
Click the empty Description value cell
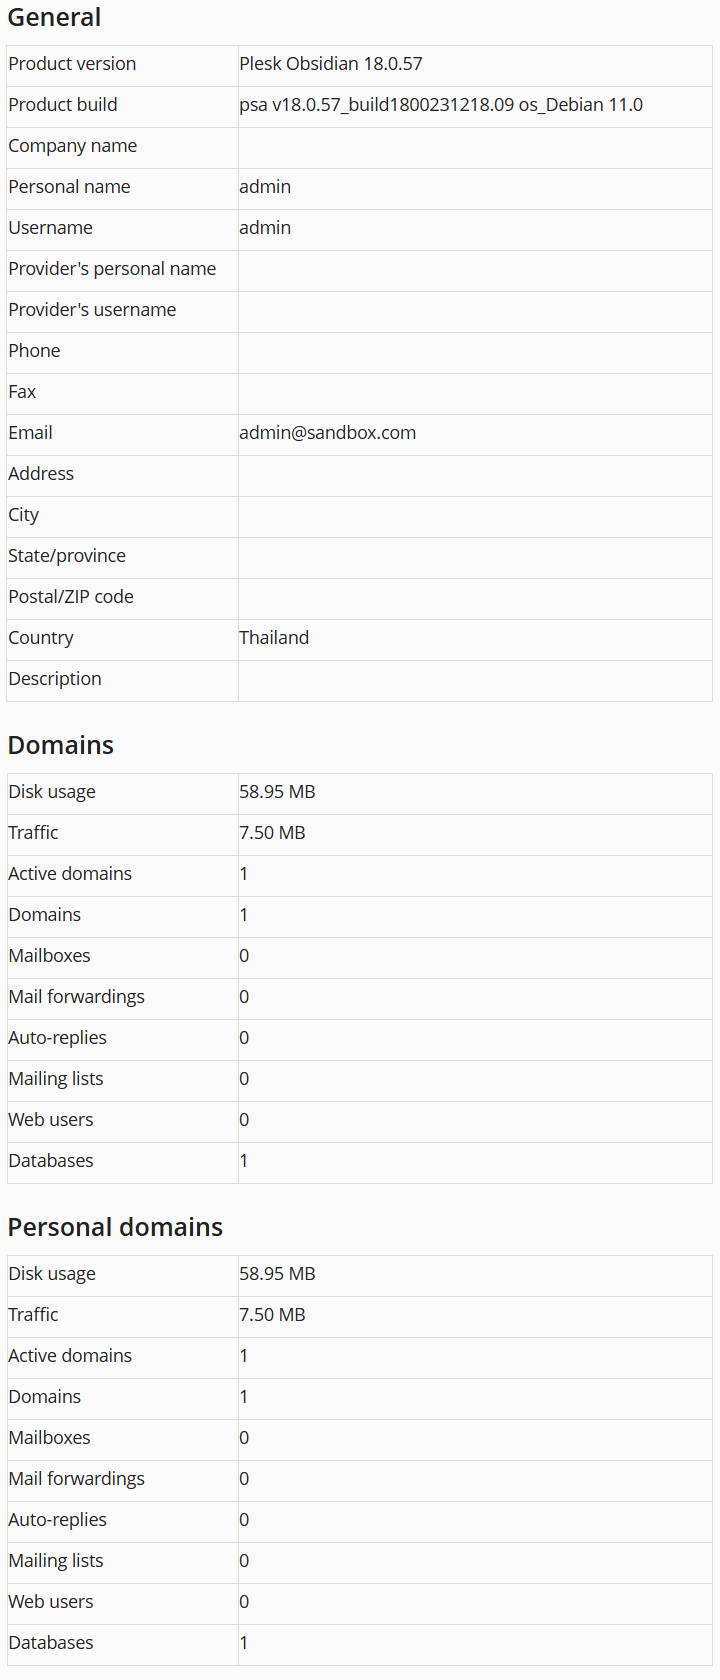coord(474,679)
